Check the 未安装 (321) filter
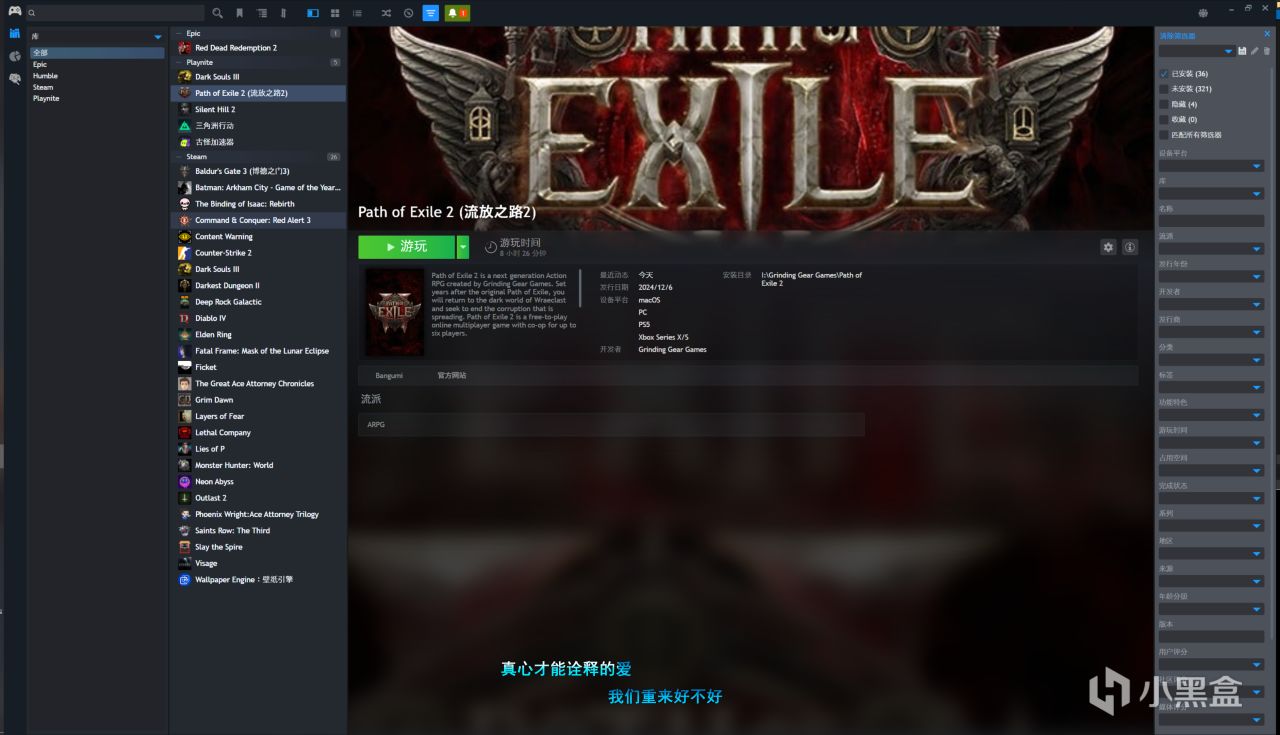The width and height of the screenshot is (1280, 735). [x=1164, y=89]
